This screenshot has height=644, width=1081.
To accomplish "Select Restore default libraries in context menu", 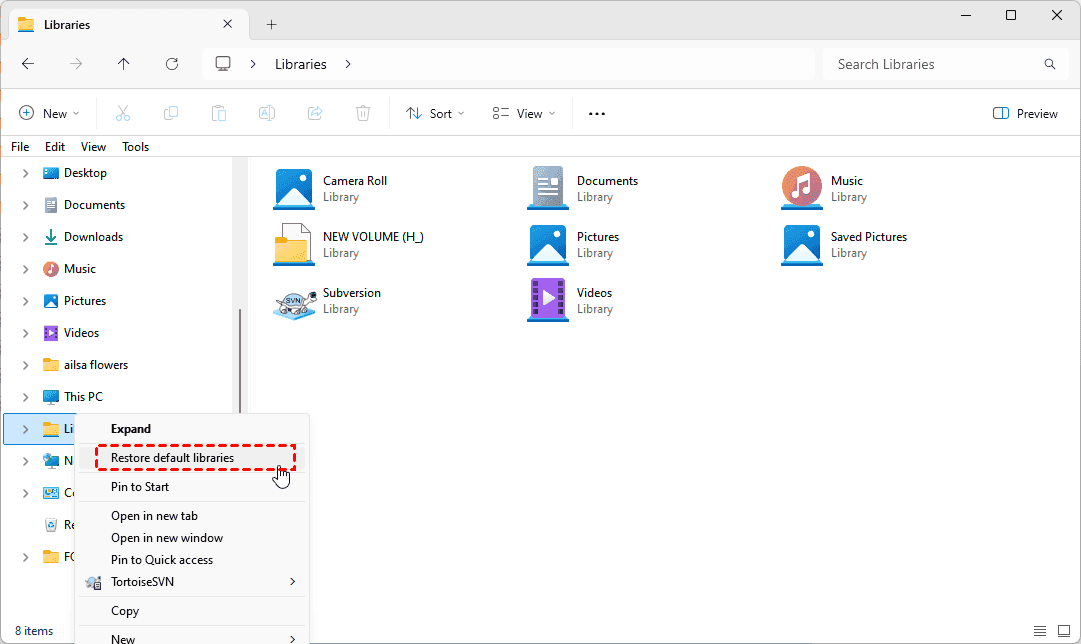I will coord(172,458).
